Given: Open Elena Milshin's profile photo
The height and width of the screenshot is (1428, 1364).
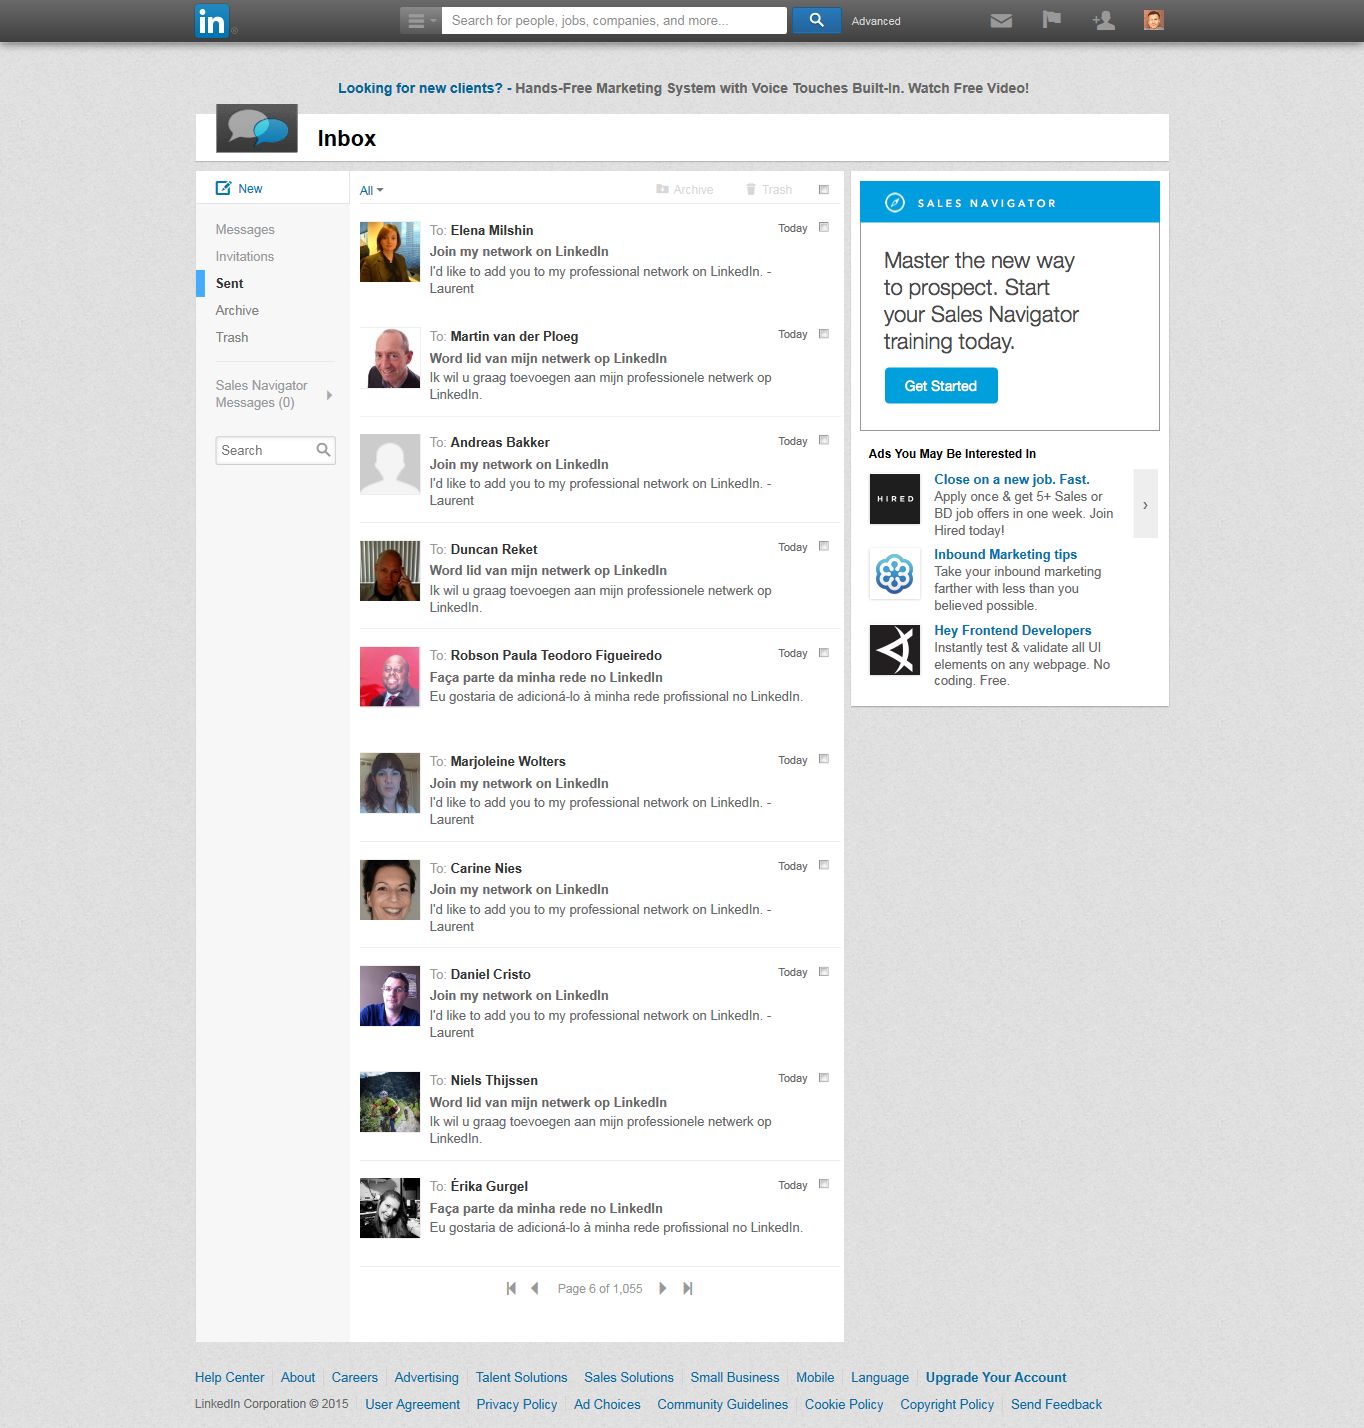Looking at the screenshot, I should (x=390, y=252).
